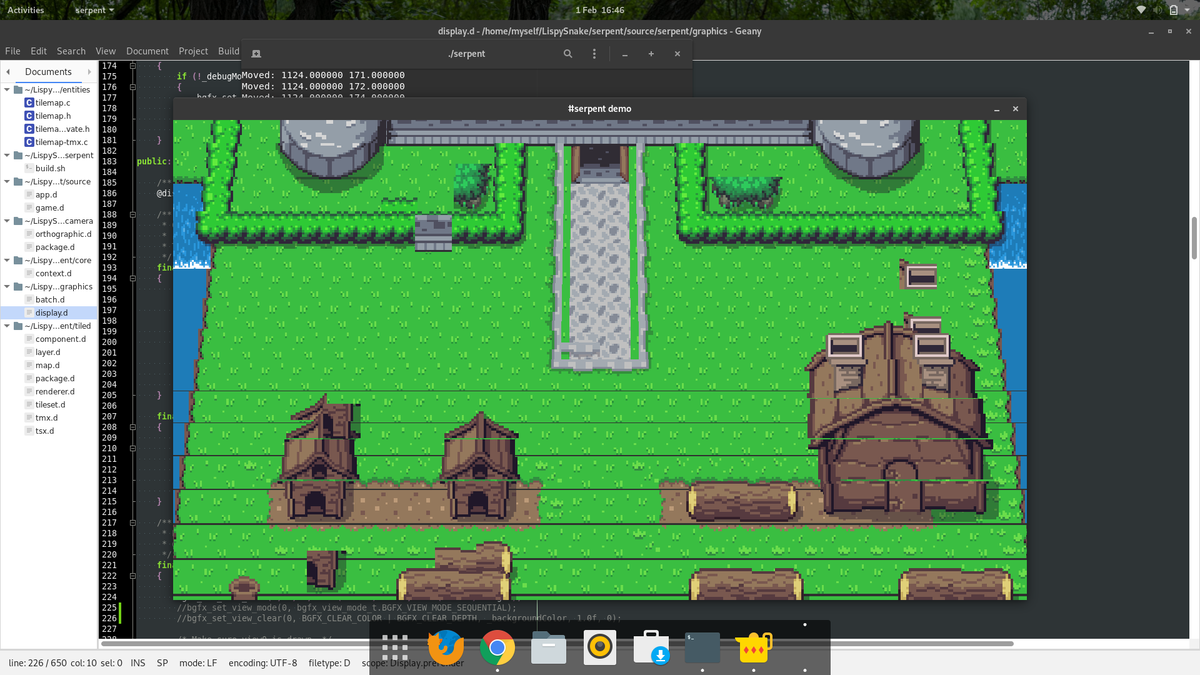The image size is (1200, 675).
Task: Click the C file icon beside tilemap.h
Action: tap(29, 116)
